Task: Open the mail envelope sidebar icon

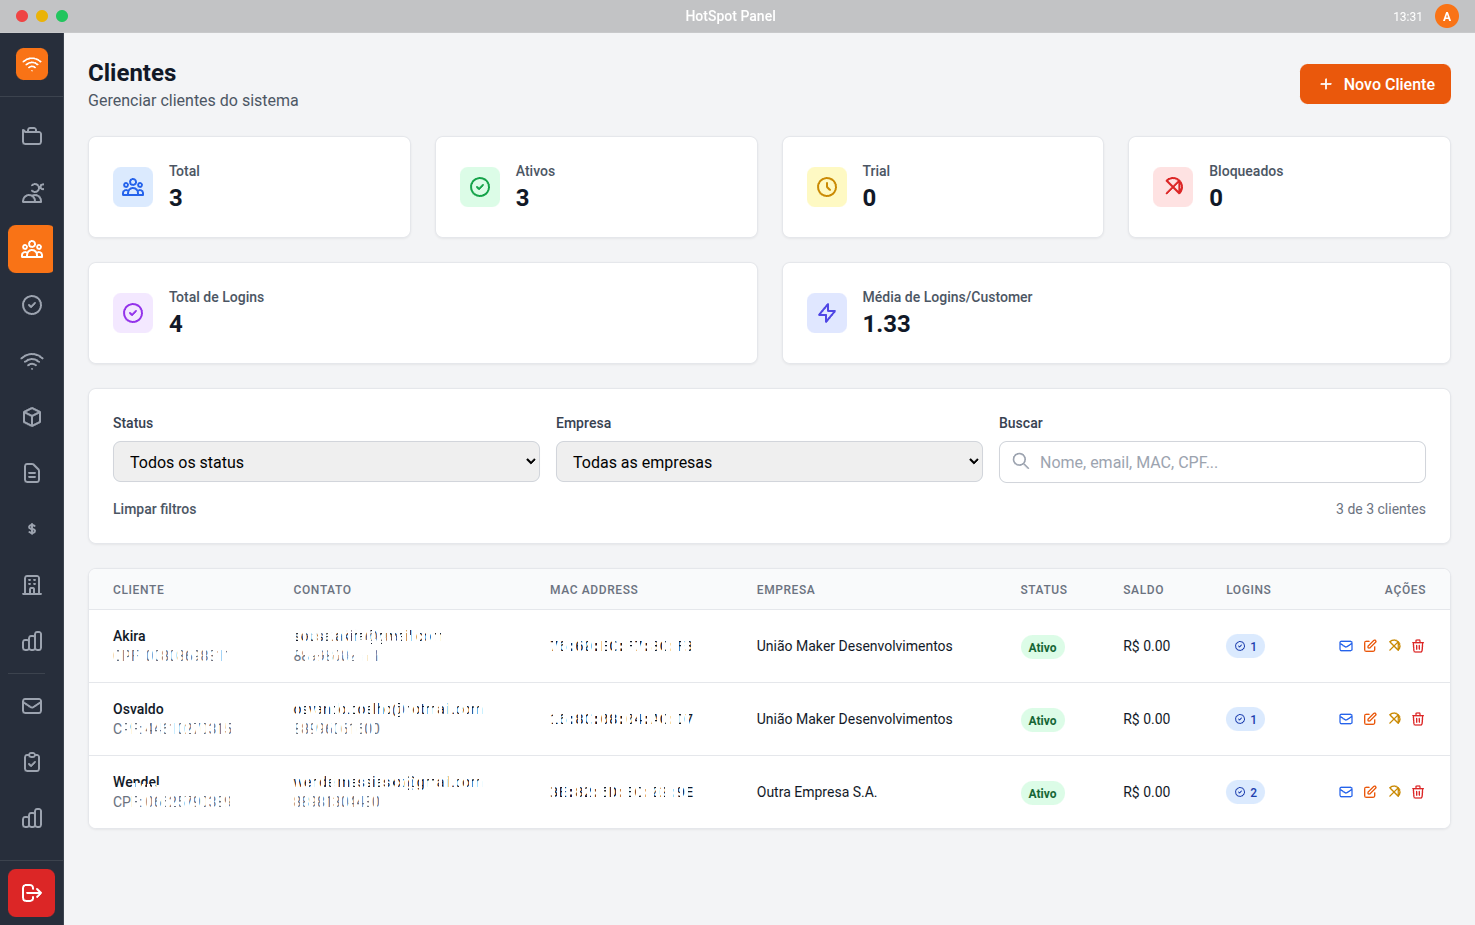Action: pos(32,706)
